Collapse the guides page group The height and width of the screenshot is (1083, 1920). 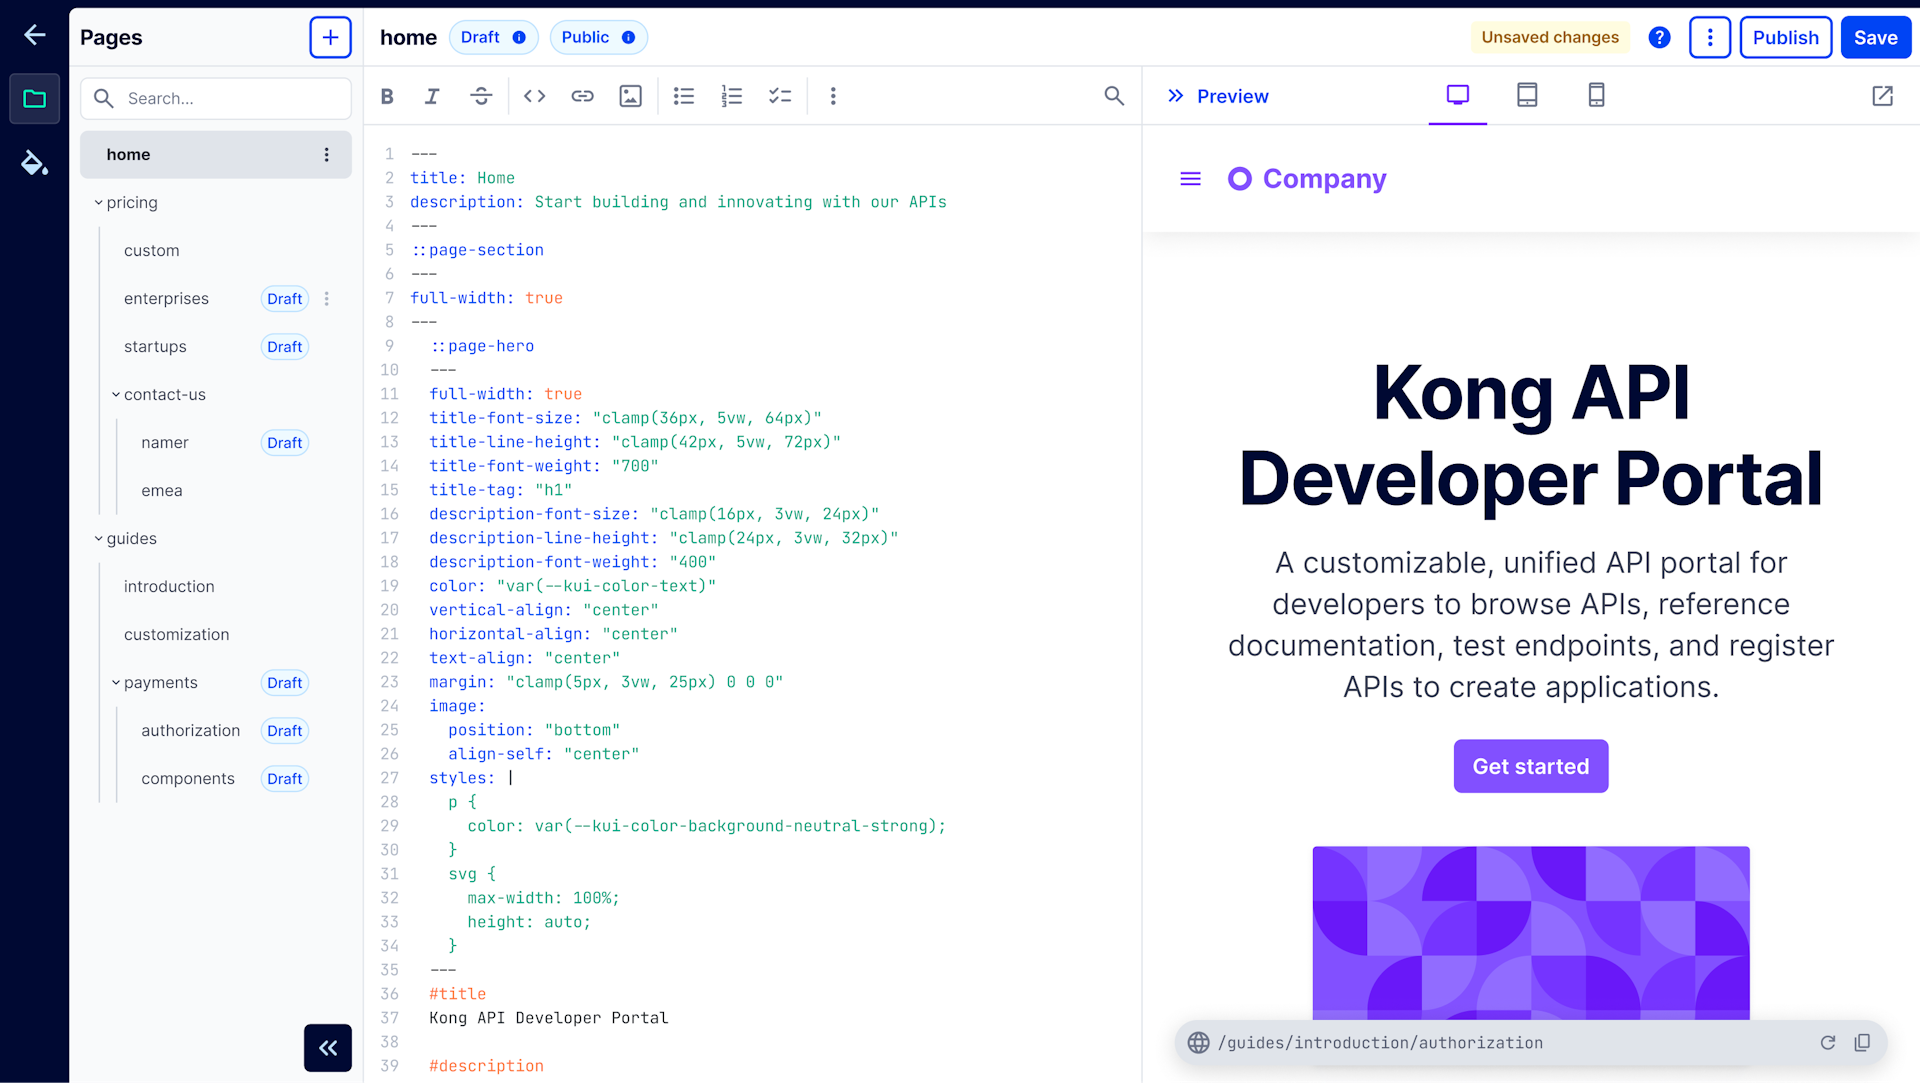pos(98,538)
